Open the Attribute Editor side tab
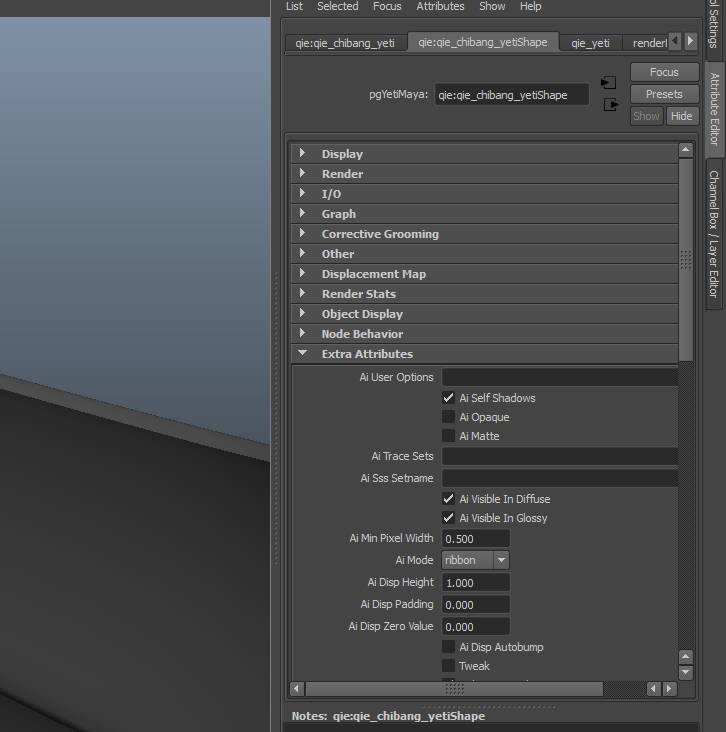Image resolution: width=726 pixels, height=732 pixels. coord(714,109)
